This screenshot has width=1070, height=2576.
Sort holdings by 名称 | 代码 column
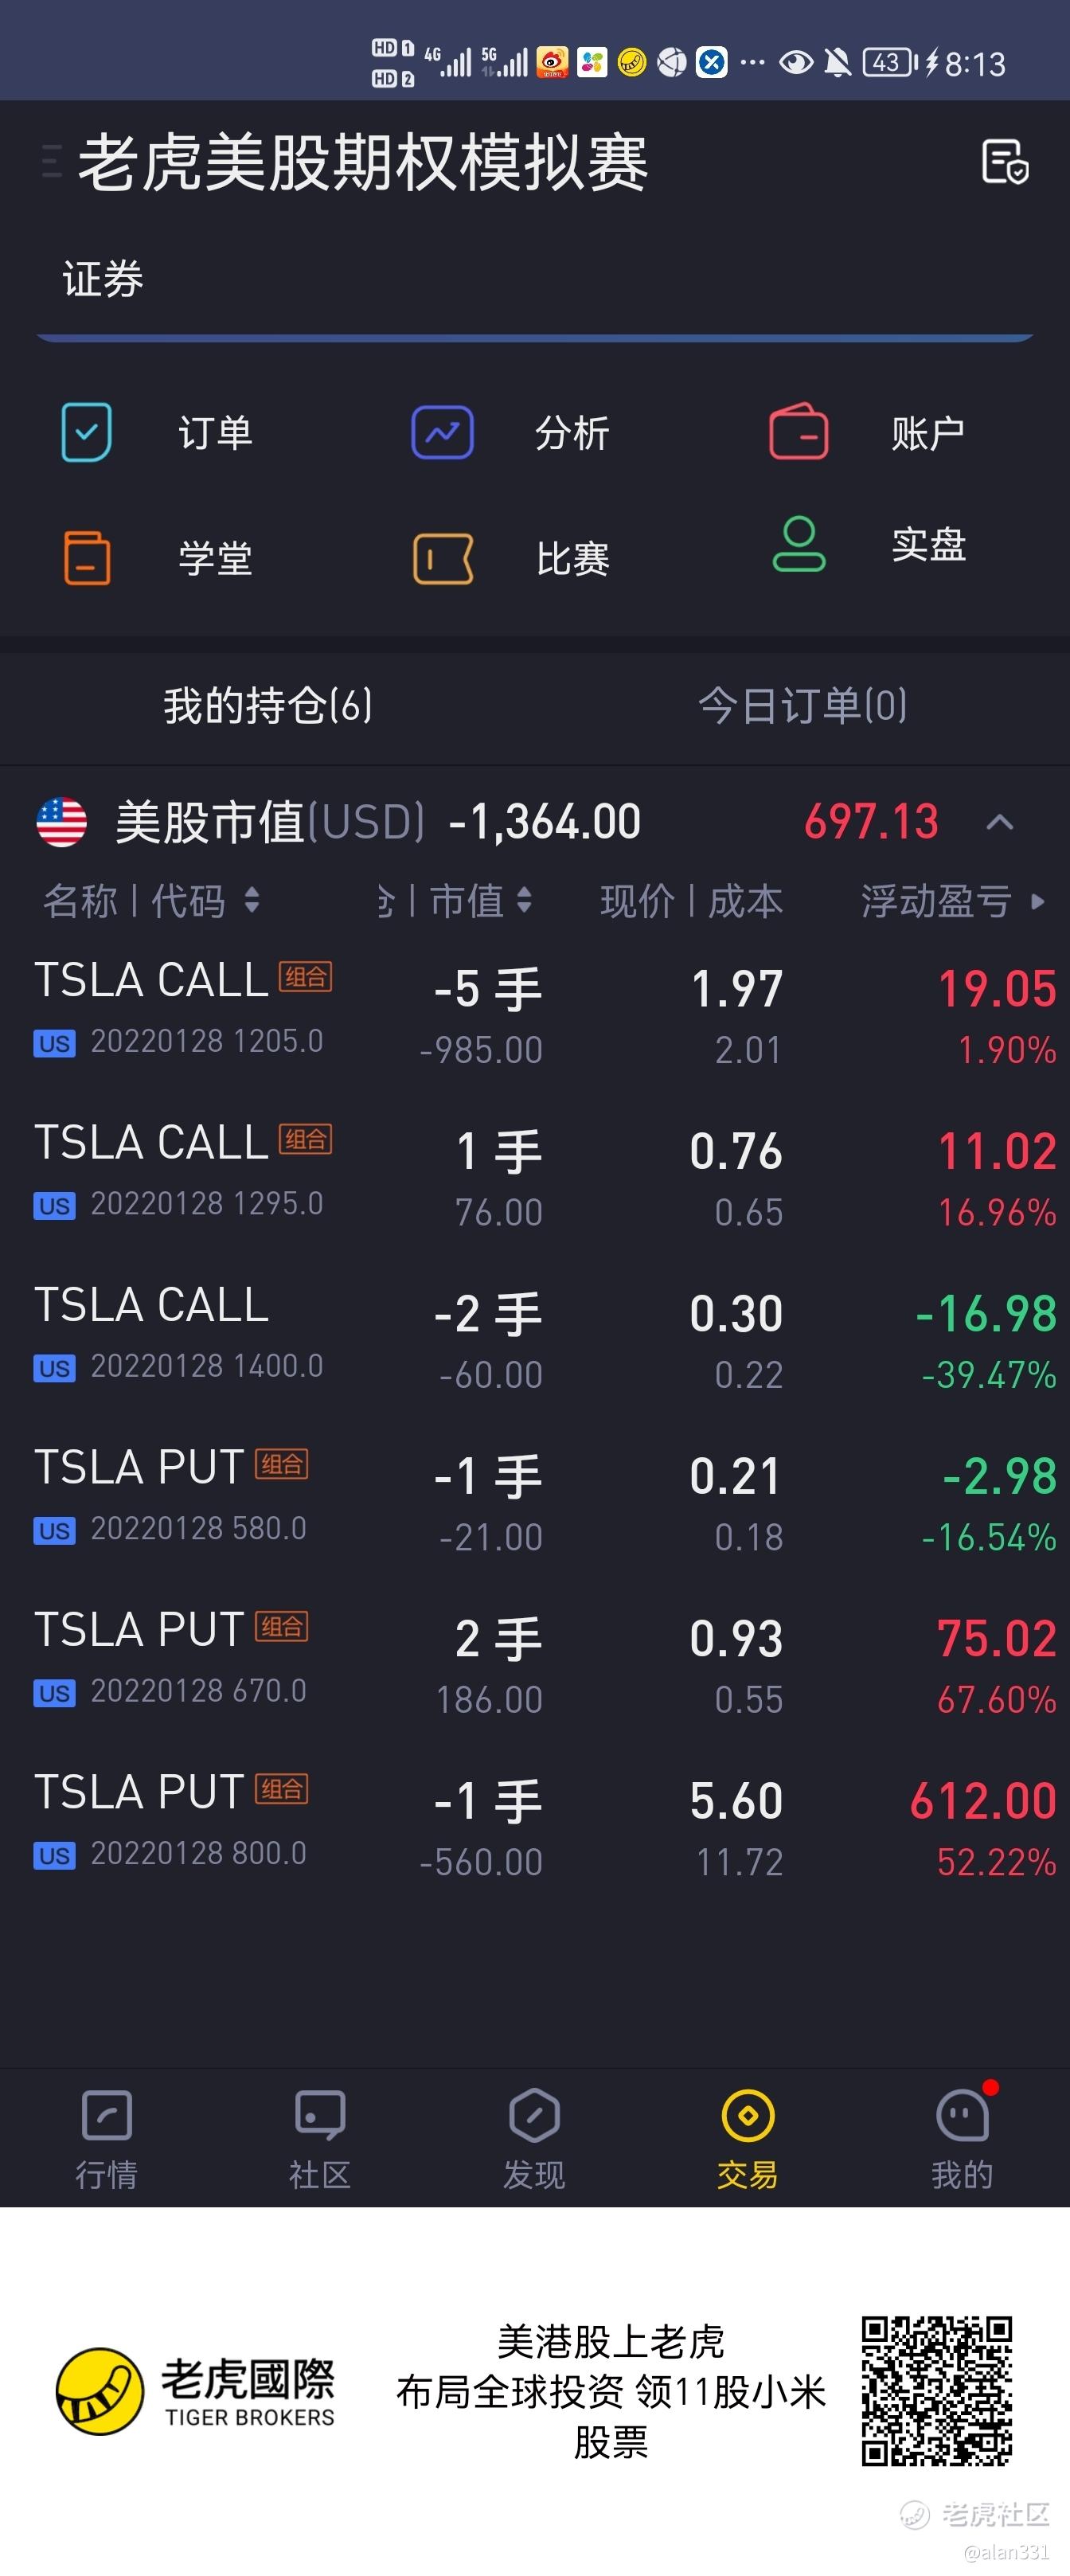click(x=150, y=901)
